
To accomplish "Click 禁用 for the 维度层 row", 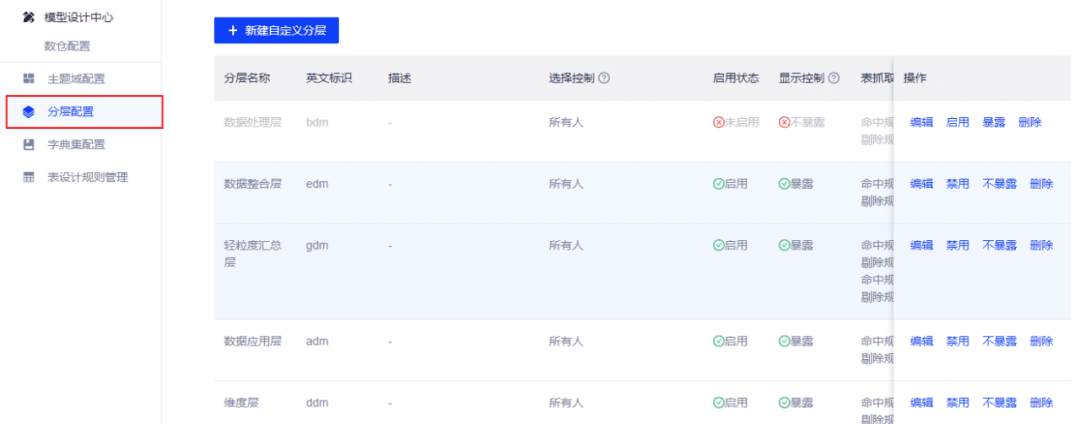I will point(957,402).
